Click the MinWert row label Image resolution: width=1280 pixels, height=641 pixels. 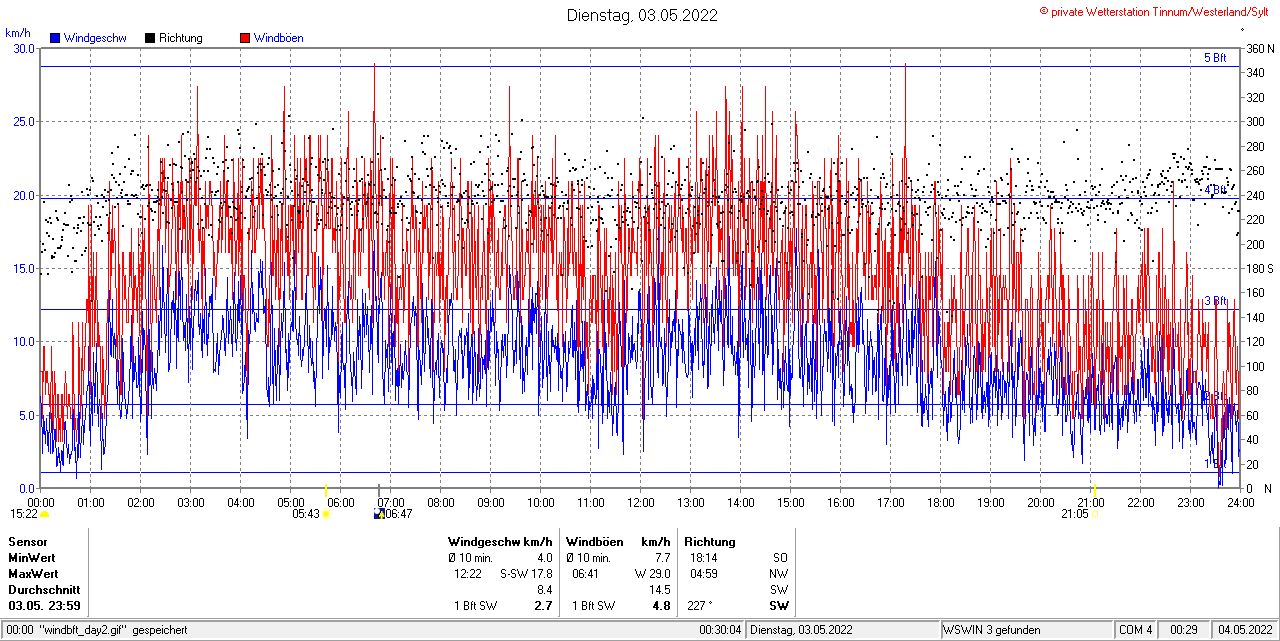coord(32,557)
